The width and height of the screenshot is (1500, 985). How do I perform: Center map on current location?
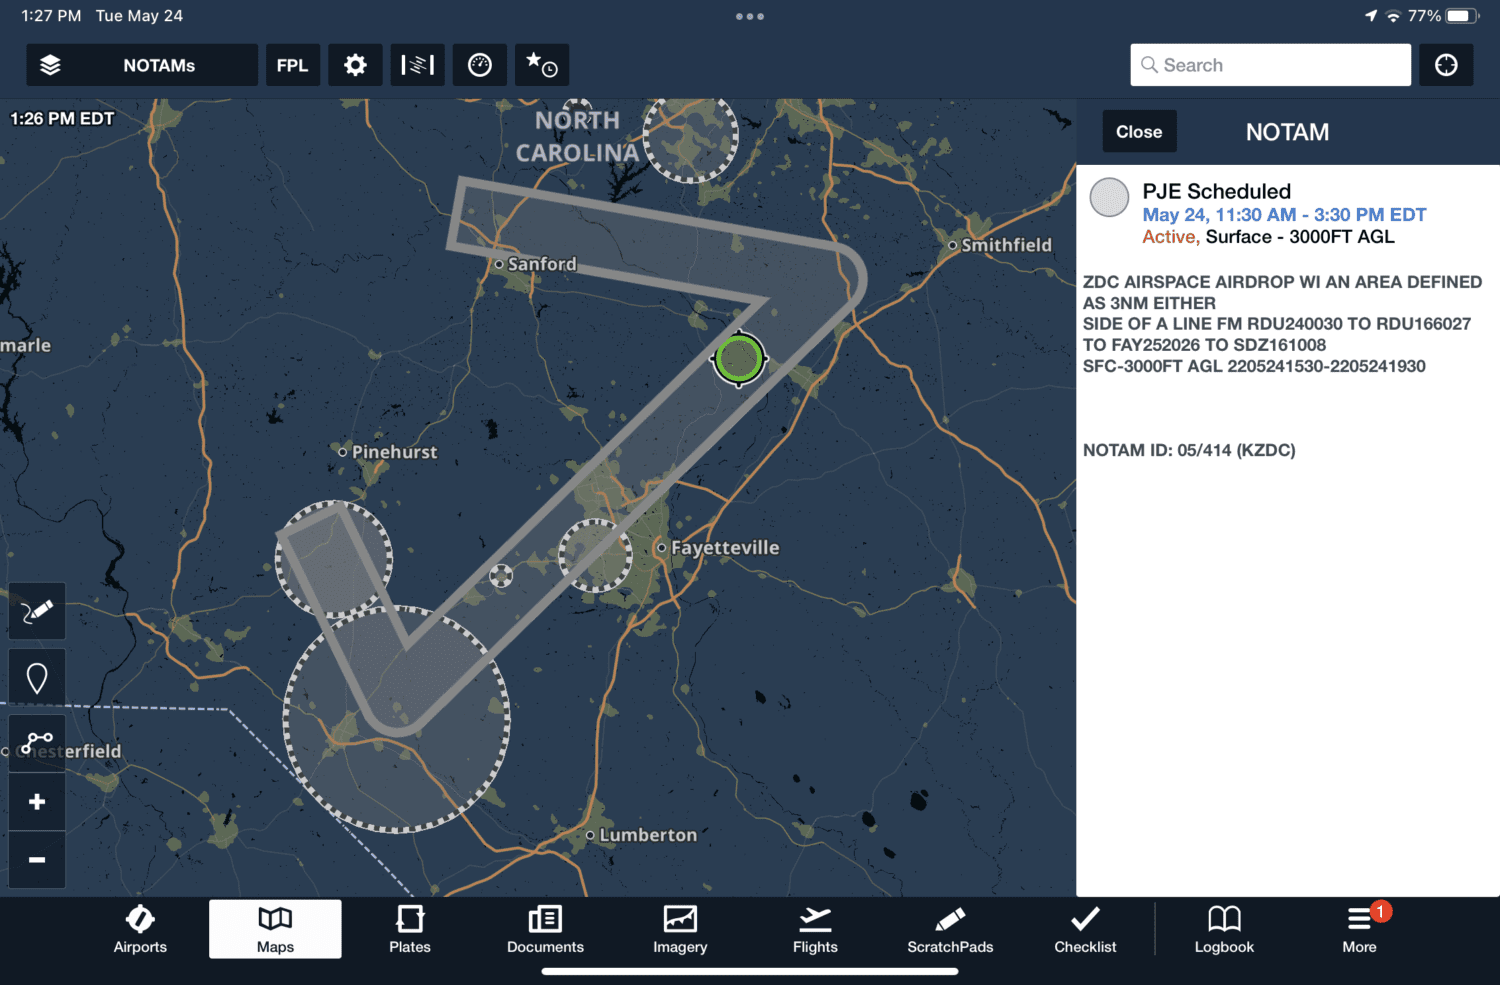(1446, 64)
